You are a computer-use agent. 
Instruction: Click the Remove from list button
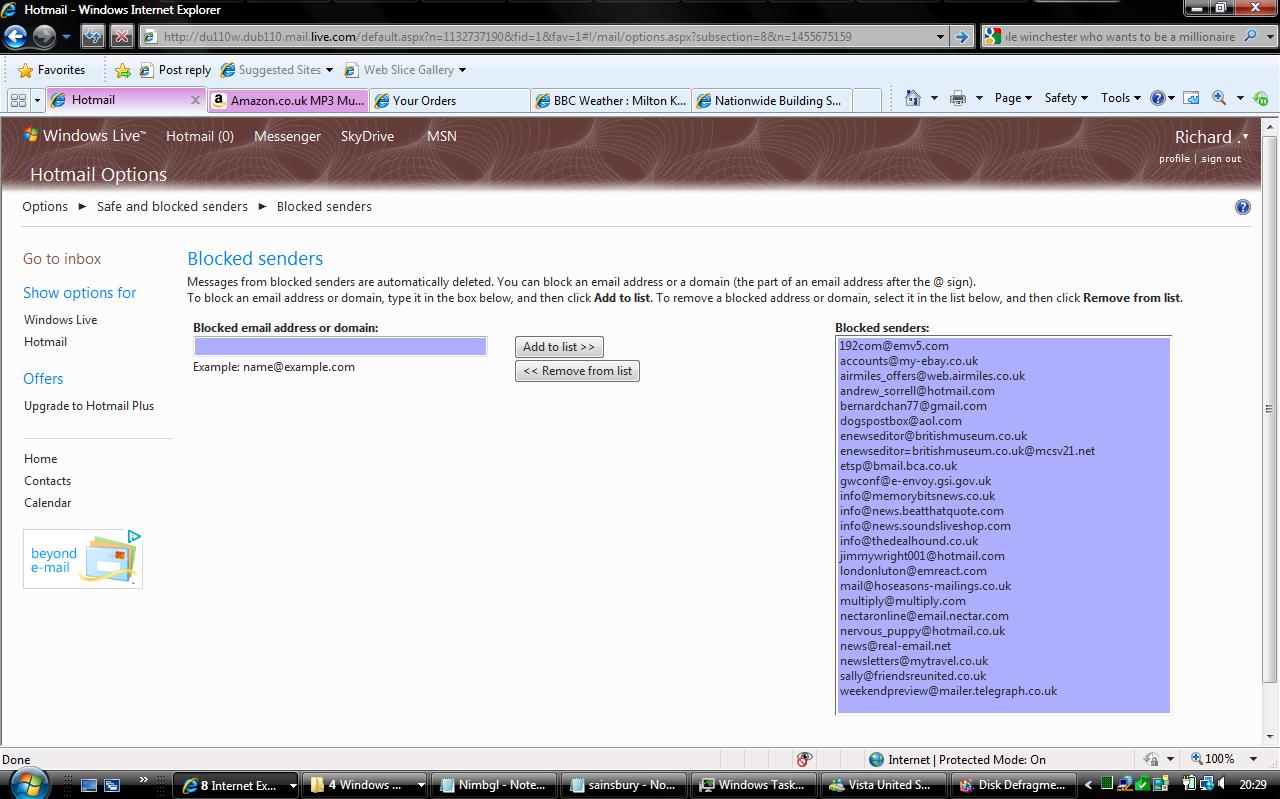coord(577,371)
